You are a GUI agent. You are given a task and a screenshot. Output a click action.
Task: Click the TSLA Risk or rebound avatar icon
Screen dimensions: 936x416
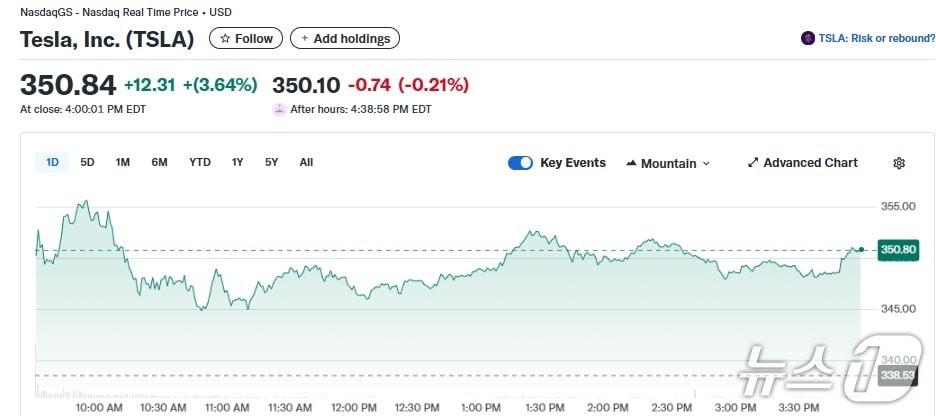(808, 38)
